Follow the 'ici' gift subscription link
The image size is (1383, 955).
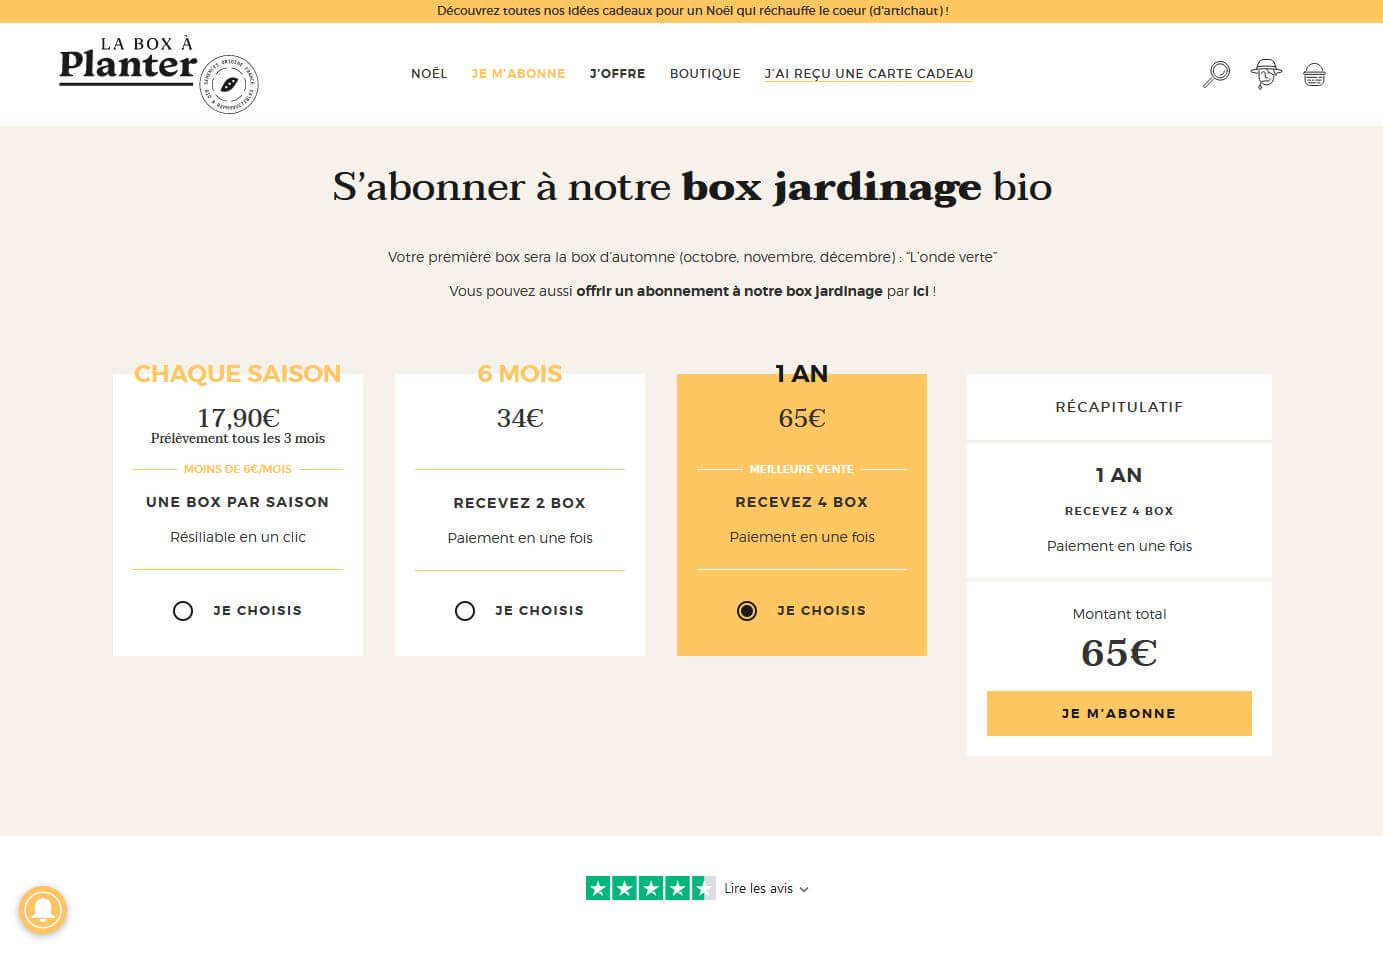[921, 291]
